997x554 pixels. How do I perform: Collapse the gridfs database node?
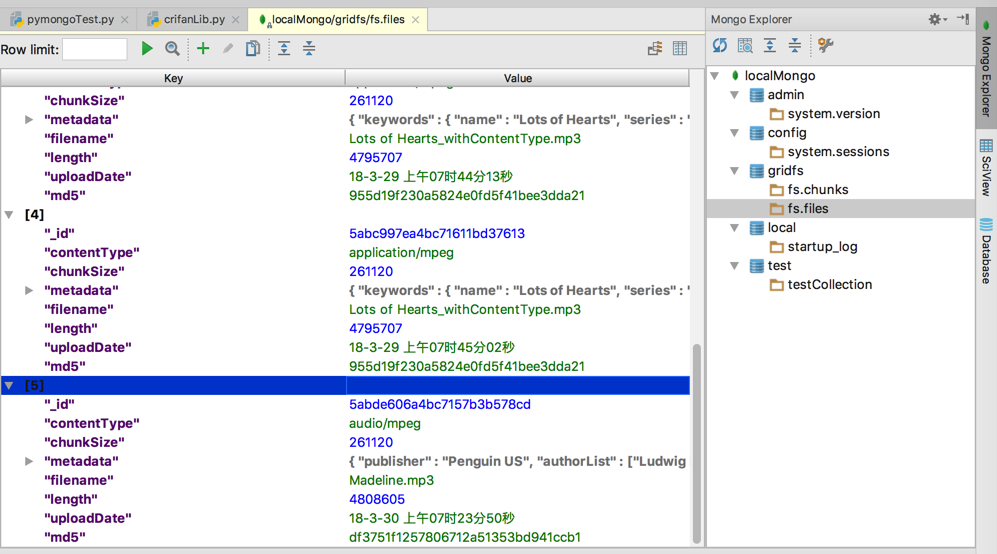click(735, 171)
